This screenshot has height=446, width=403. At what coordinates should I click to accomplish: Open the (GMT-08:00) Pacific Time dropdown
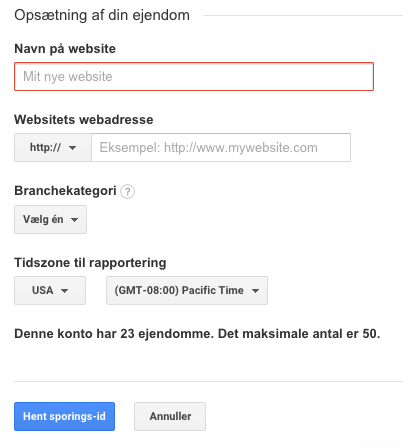pyautogui.click(x=187, y=290)
